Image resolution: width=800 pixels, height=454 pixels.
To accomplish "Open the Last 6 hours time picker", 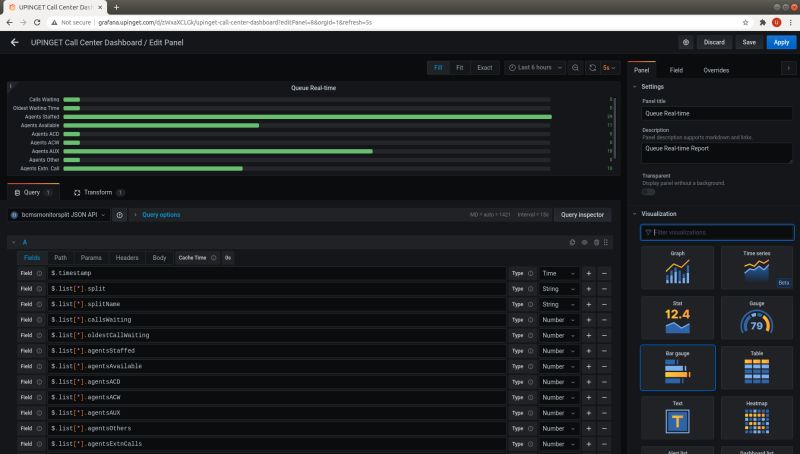I will pos(535,67).
